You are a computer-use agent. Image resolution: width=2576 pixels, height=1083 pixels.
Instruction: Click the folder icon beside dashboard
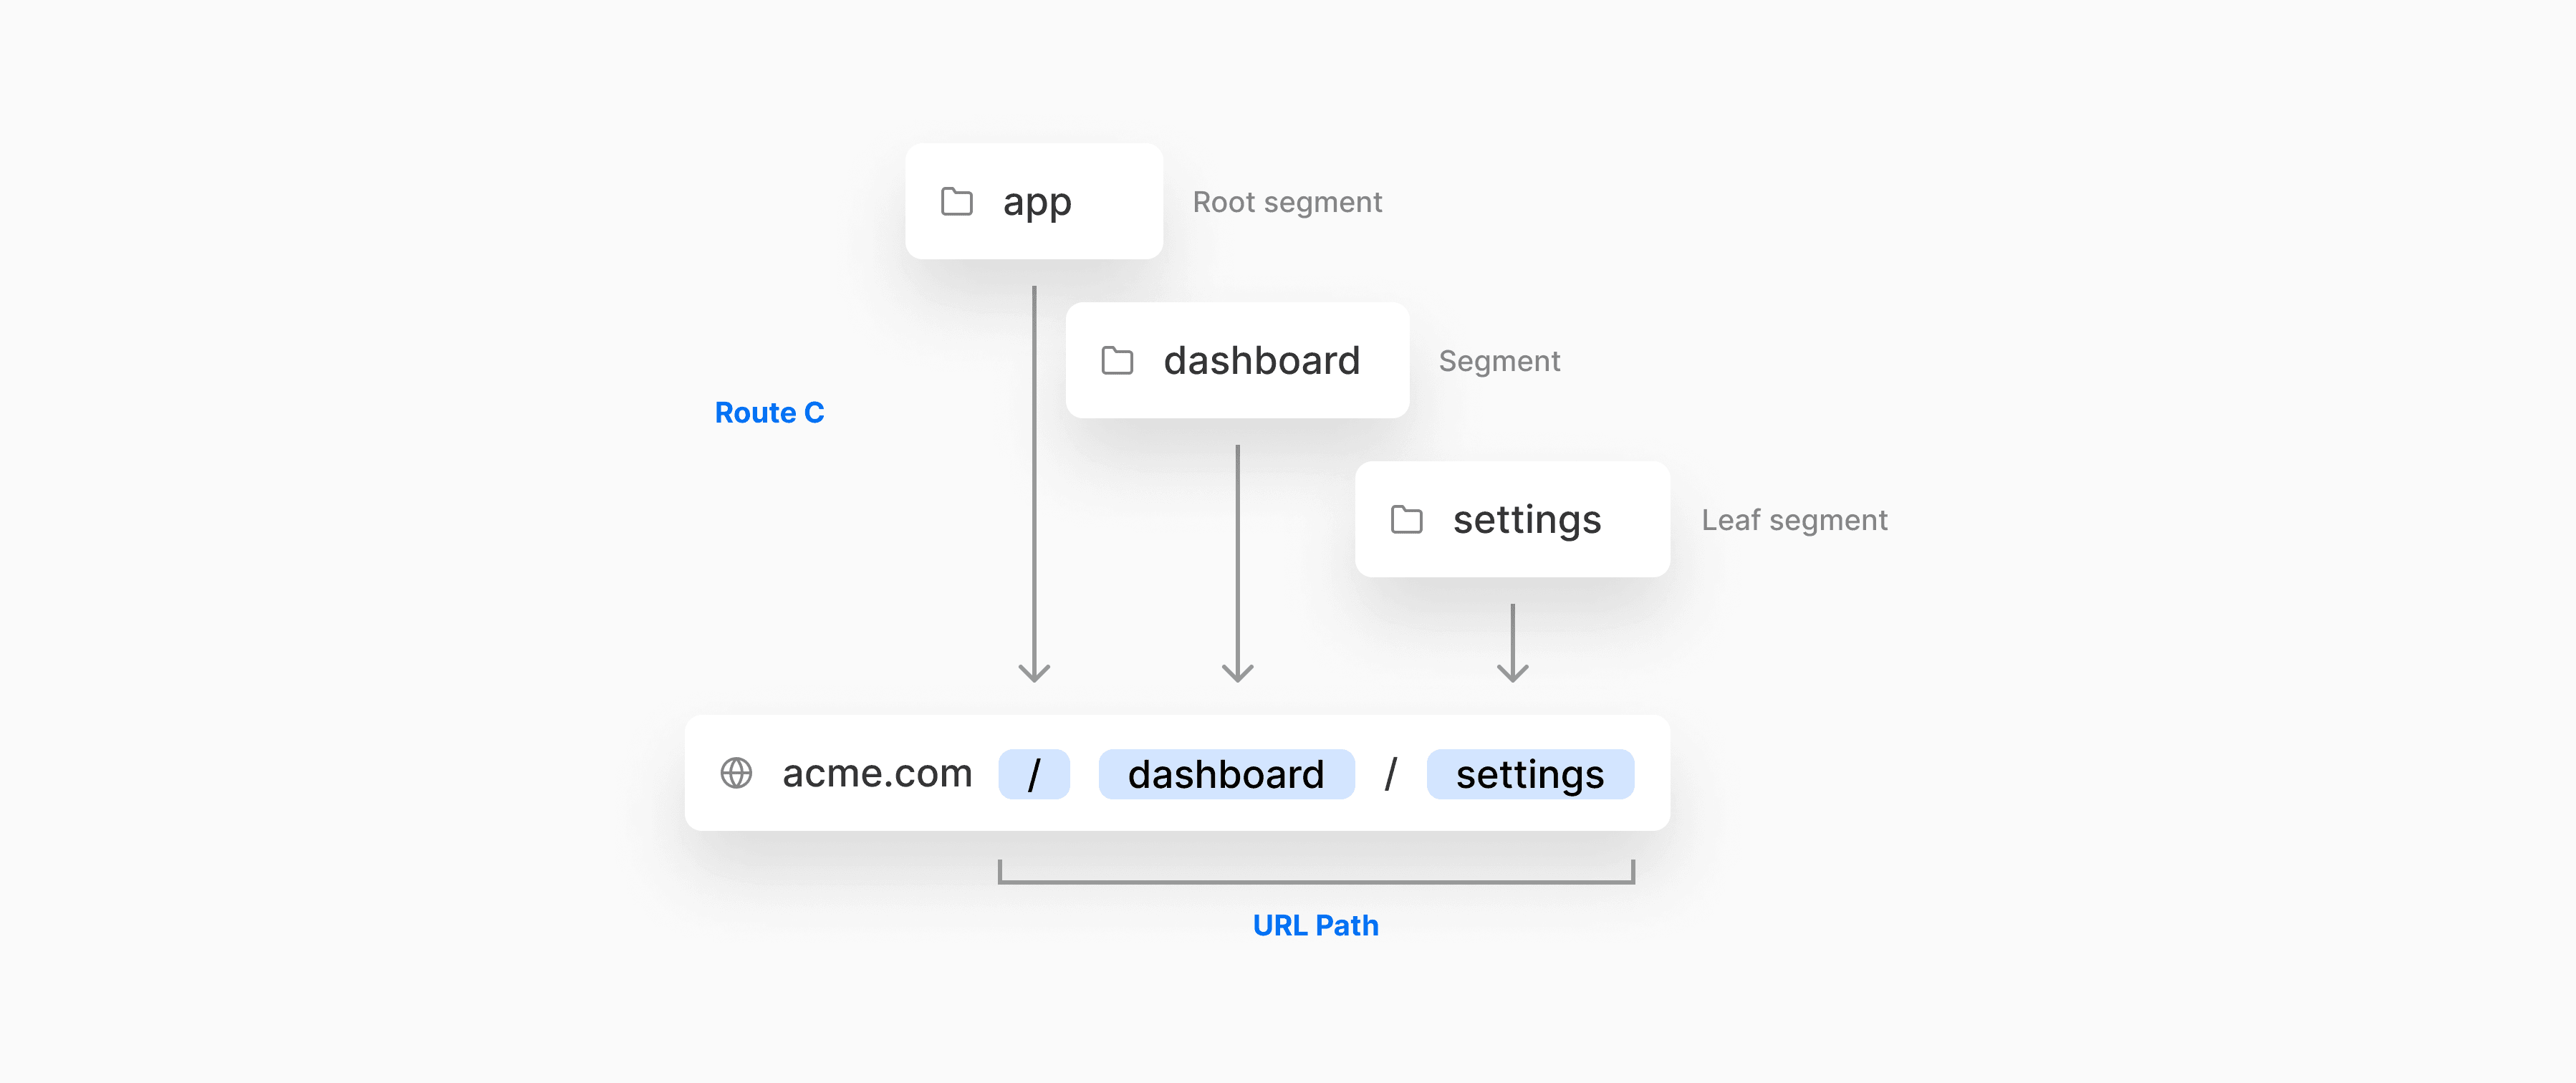[1117, 361]
